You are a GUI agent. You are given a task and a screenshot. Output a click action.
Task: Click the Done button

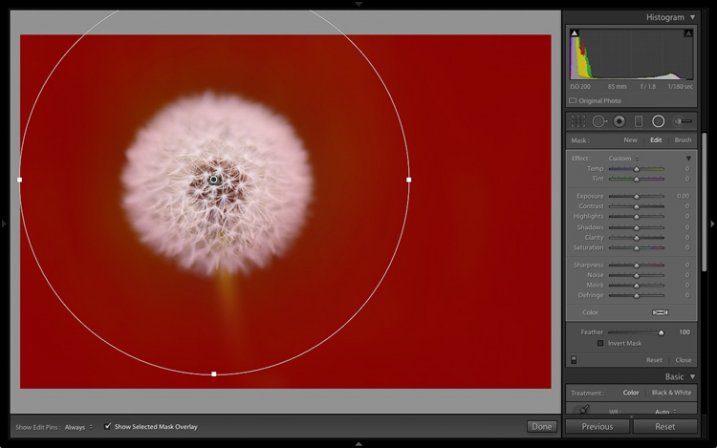tap(540, 427)
